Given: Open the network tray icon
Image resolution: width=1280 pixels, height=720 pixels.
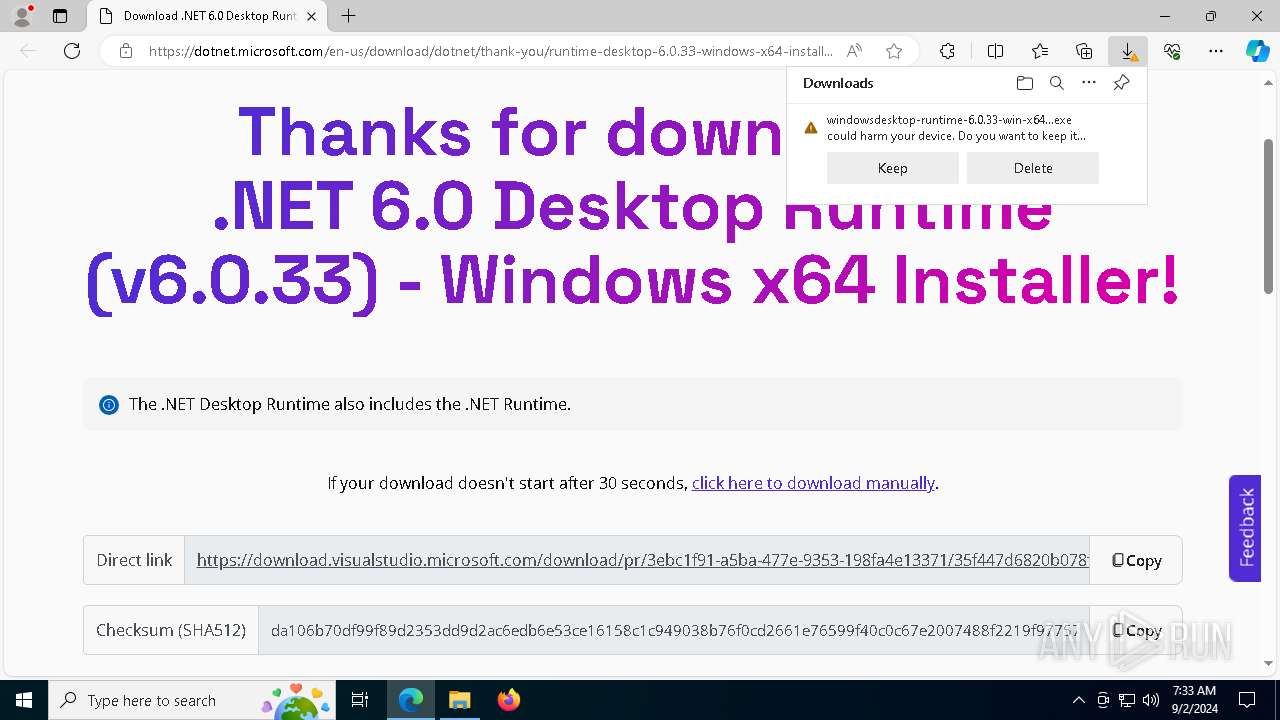Looking at the screenshot, I should click(1127, 700).
